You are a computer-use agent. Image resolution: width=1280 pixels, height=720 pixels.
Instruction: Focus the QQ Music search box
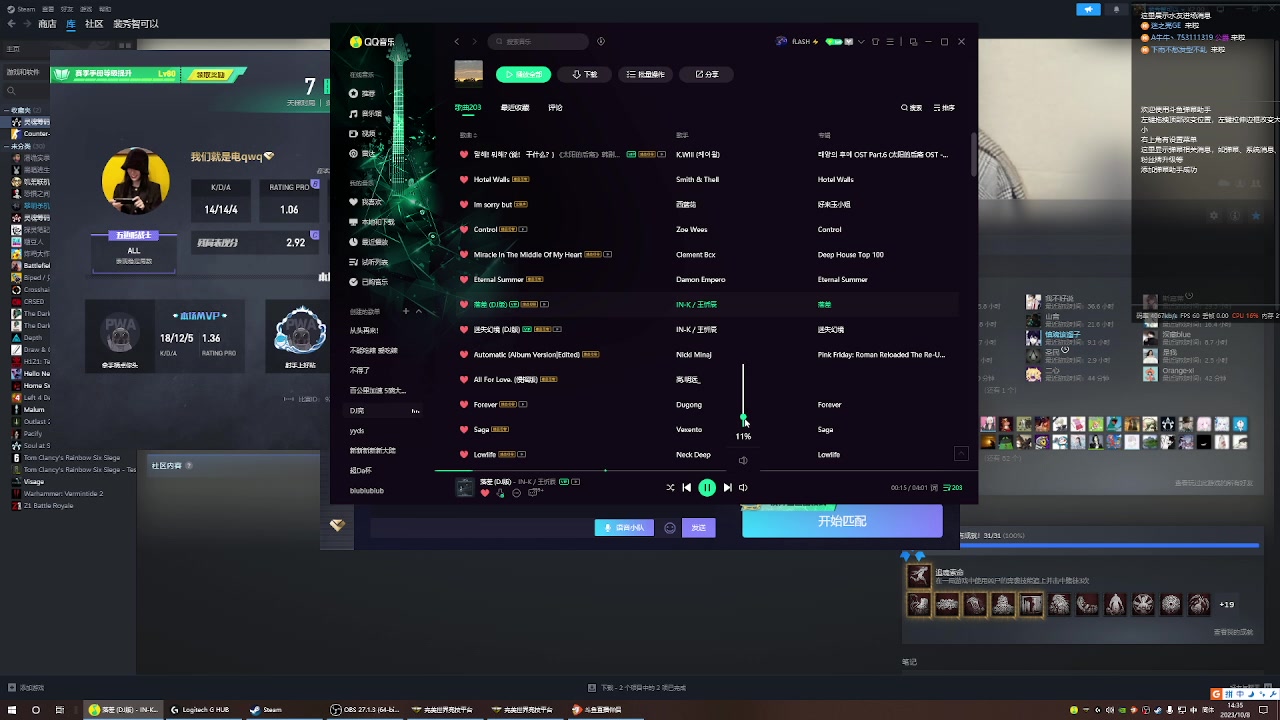tap(538, 42)
